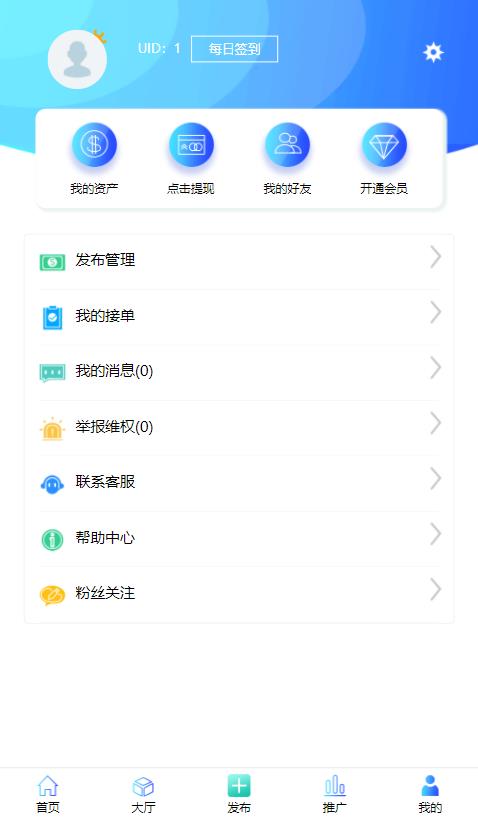The width and height of the screenshot is (478, 821).
Task: Select the 我的 profile tab
Action: 430,795
